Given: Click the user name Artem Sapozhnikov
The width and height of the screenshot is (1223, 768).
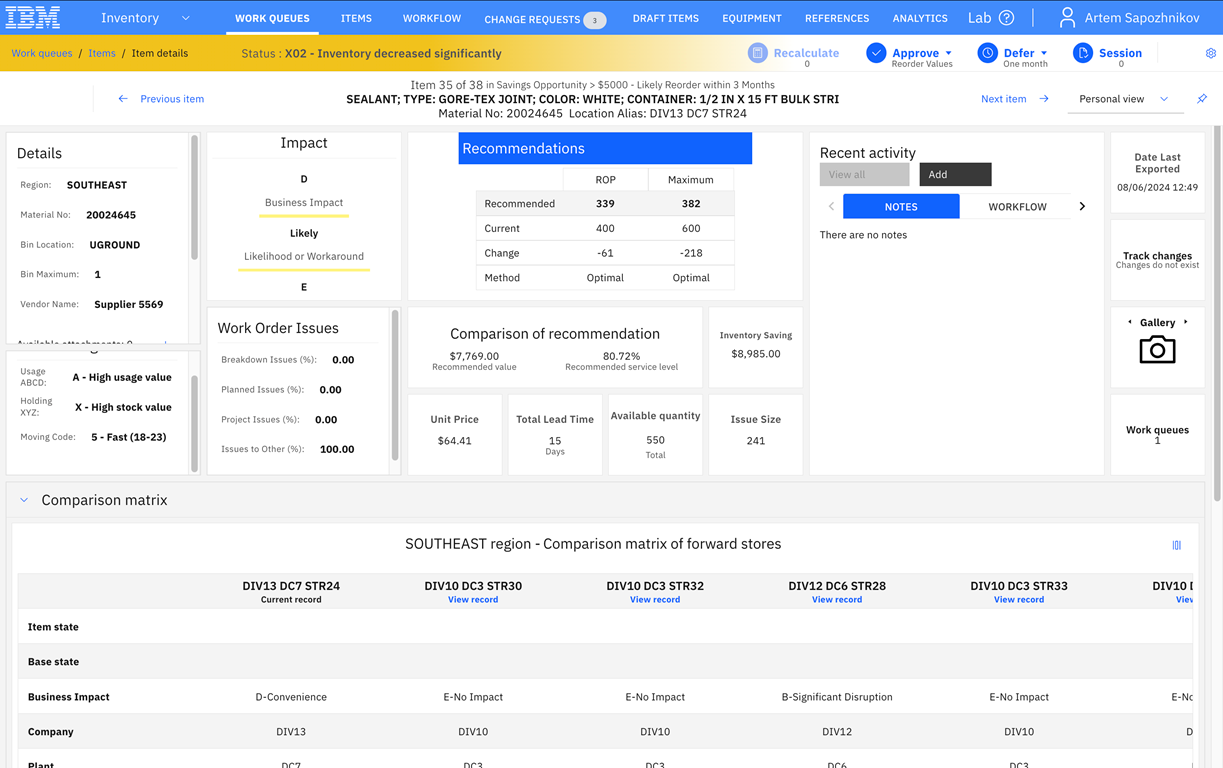Looking at the screenshot, I should pos(1142,18).
